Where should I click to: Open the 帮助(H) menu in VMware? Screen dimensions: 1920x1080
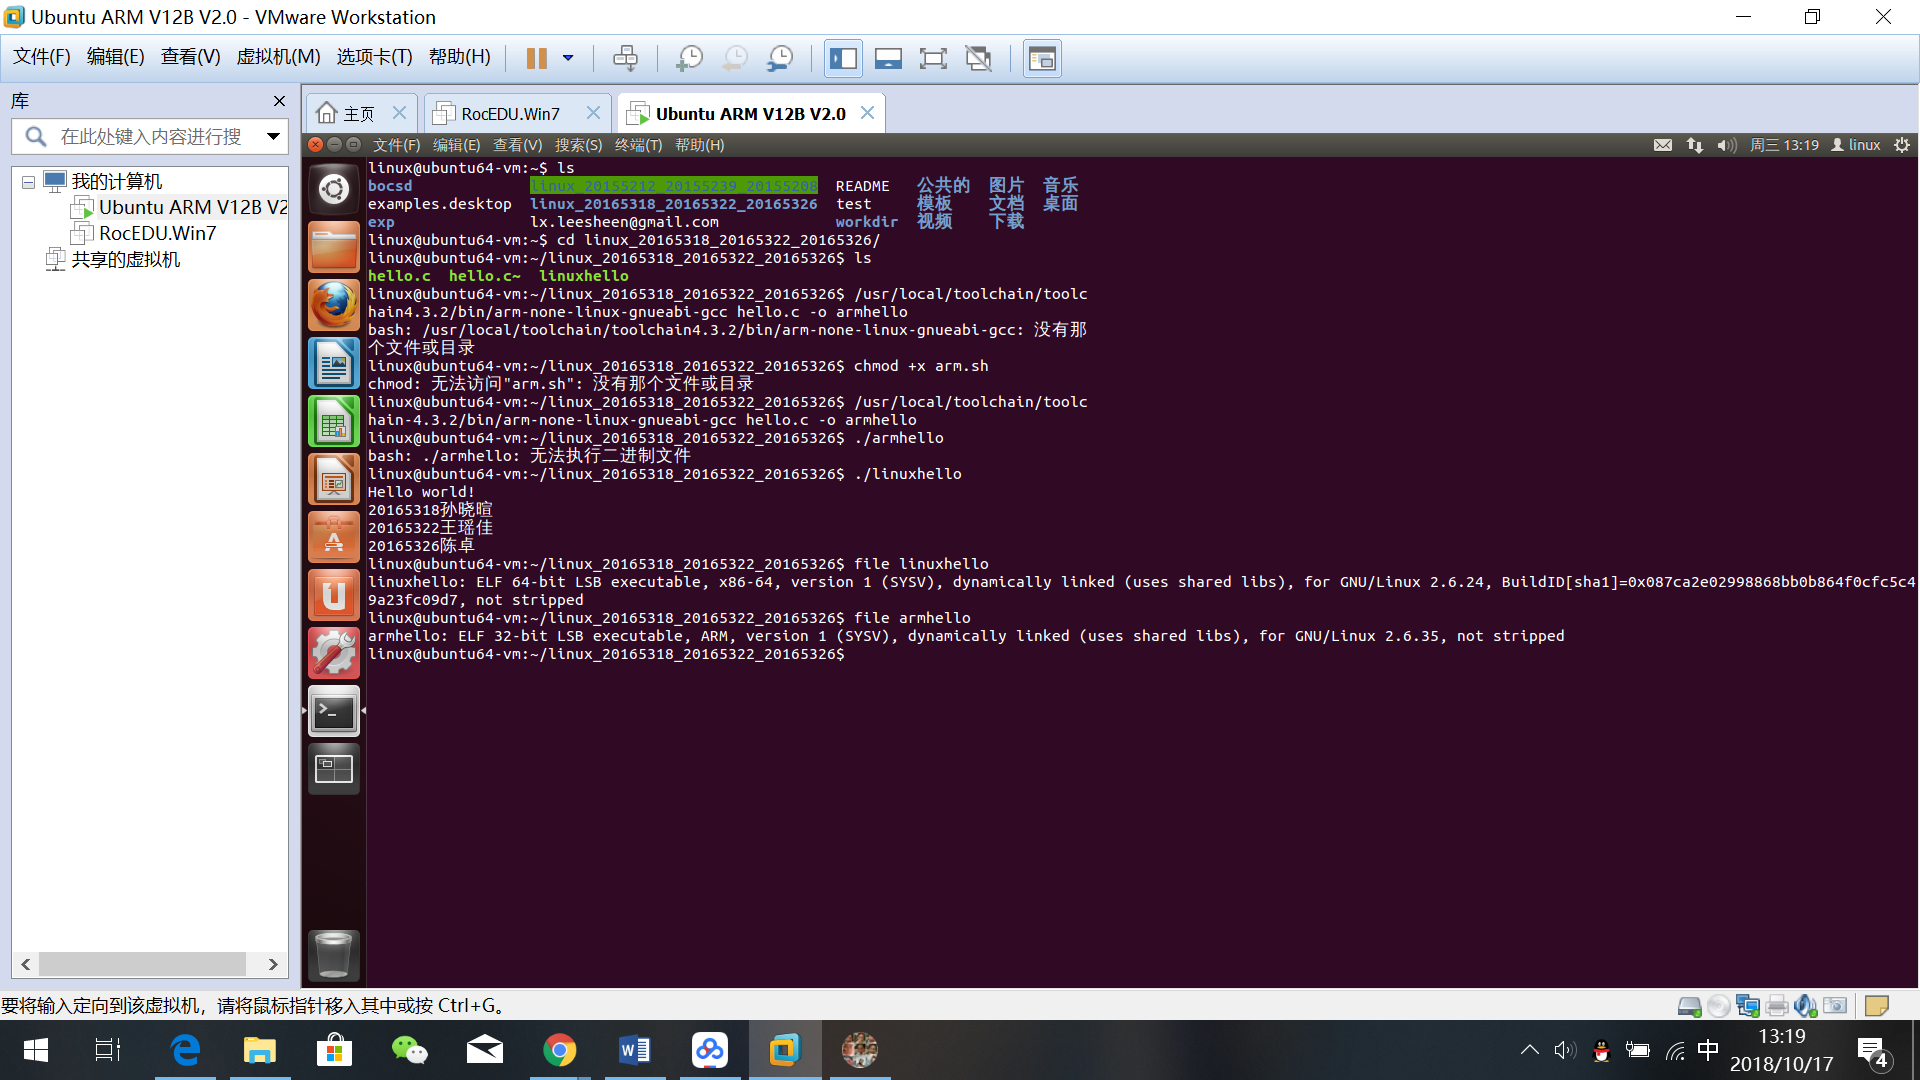click(459, 57)
